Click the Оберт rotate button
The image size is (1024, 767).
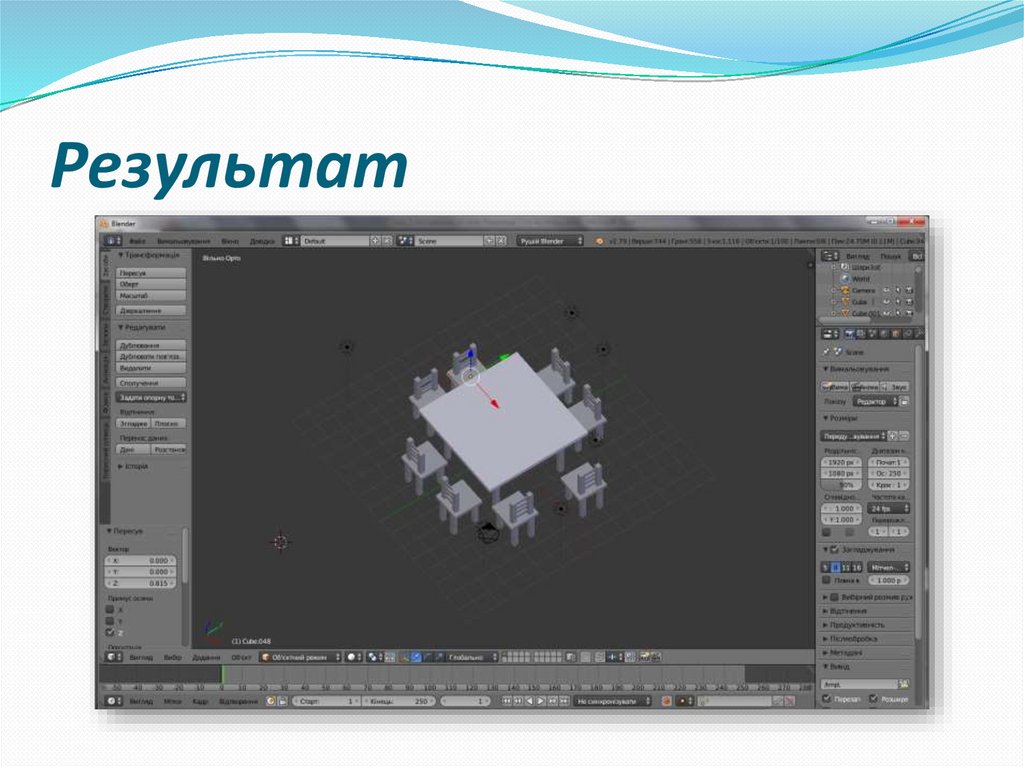(151, 284)
